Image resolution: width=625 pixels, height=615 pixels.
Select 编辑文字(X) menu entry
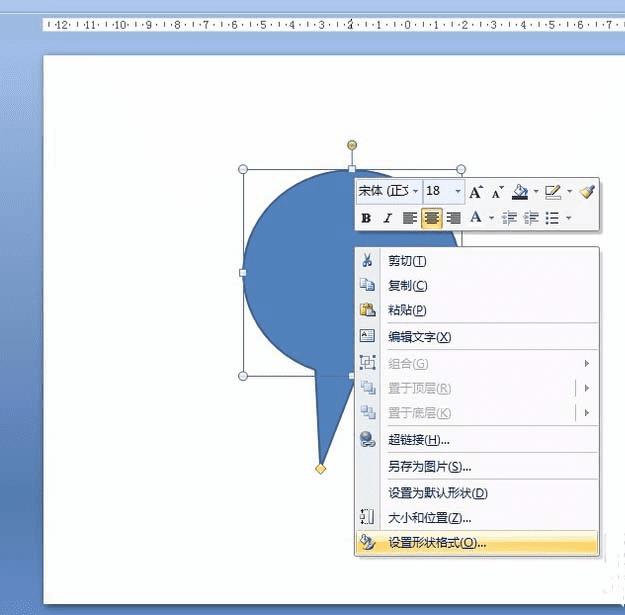point(477,337)
